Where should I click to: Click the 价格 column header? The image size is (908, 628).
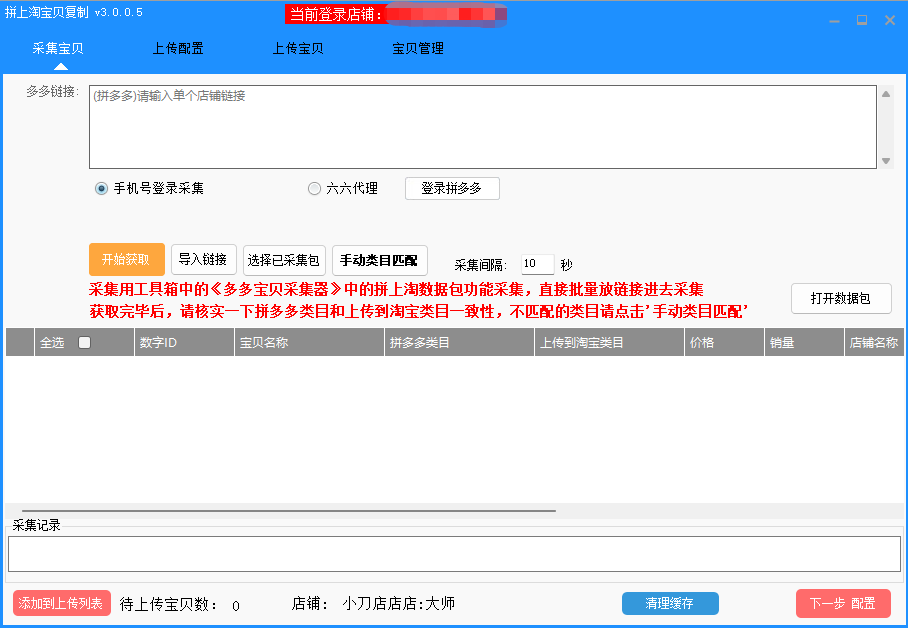click(724, 342)
